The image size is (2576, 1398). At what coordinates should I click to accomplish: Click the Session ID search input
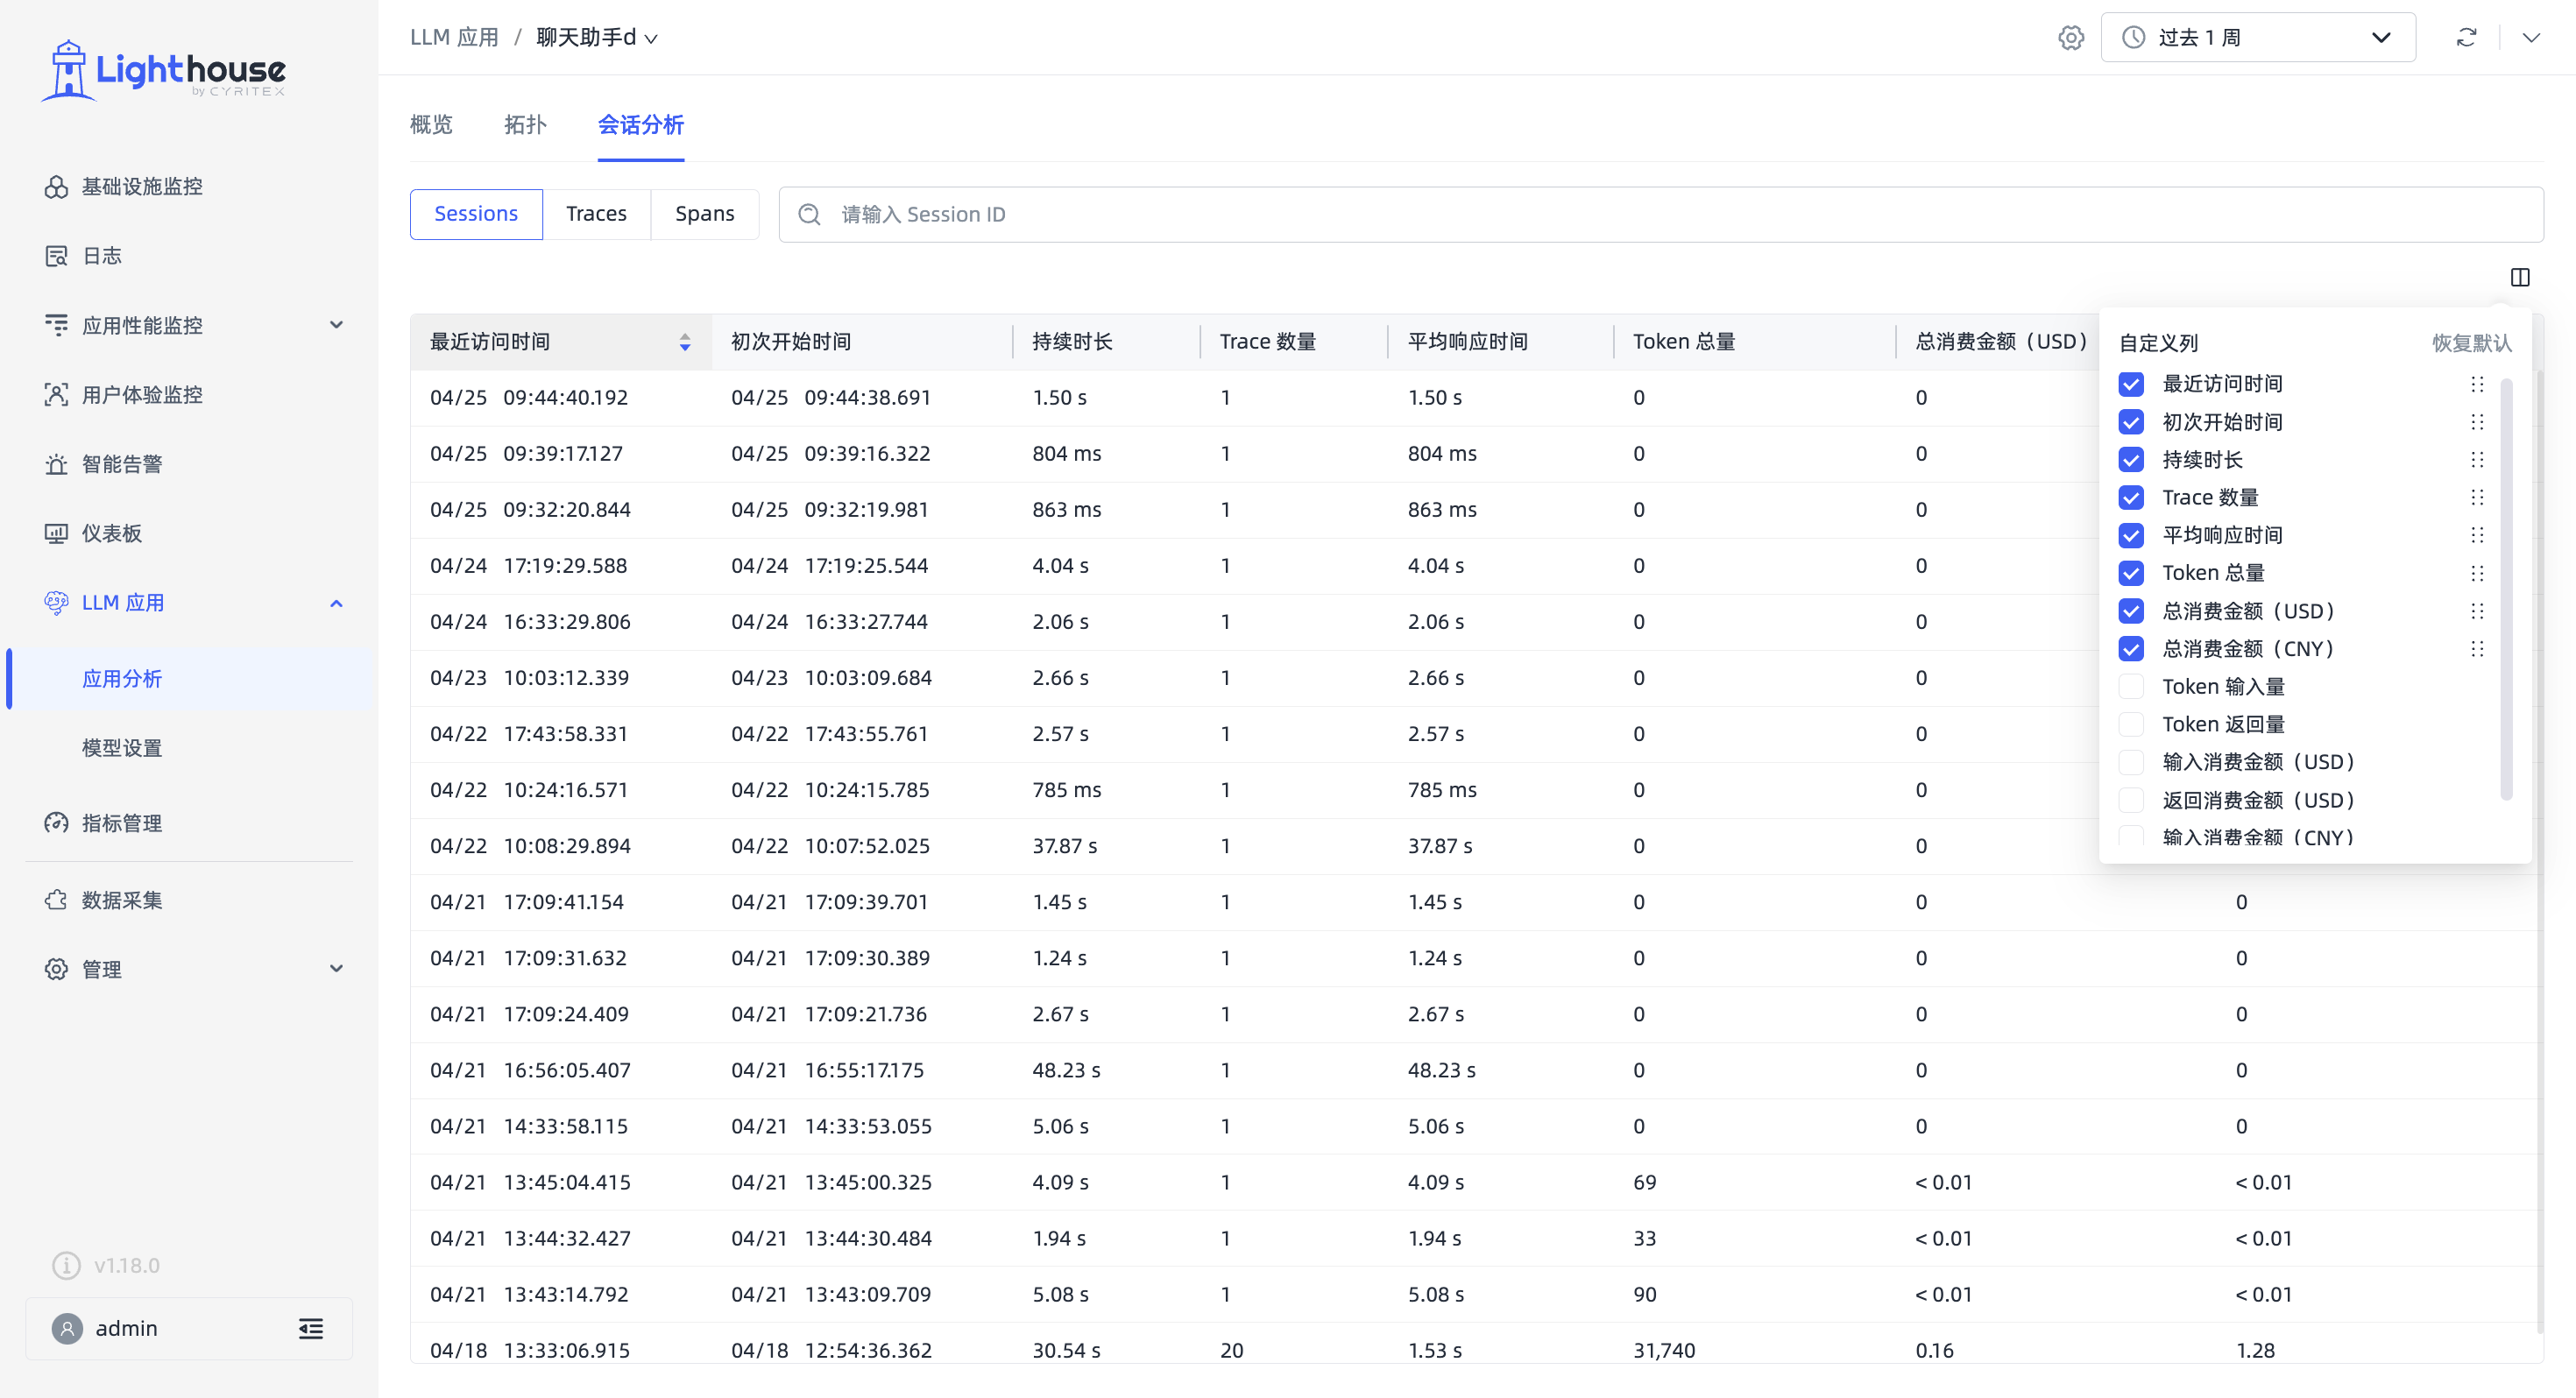tap(1661, 215)
